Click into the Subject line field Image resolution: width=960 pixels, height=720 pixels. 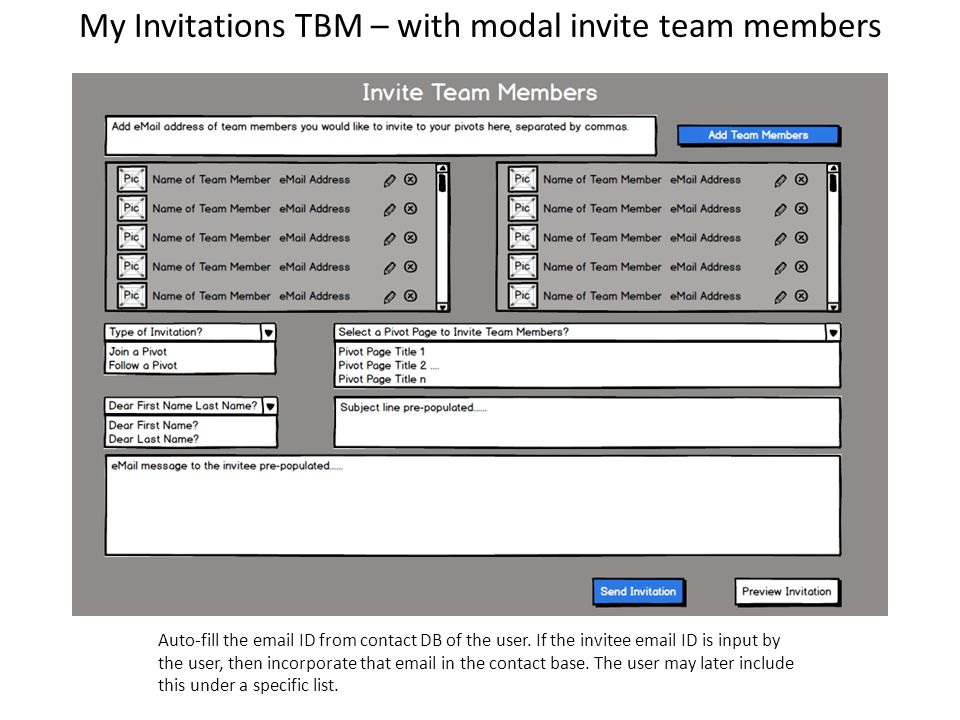tap(587, 422)
